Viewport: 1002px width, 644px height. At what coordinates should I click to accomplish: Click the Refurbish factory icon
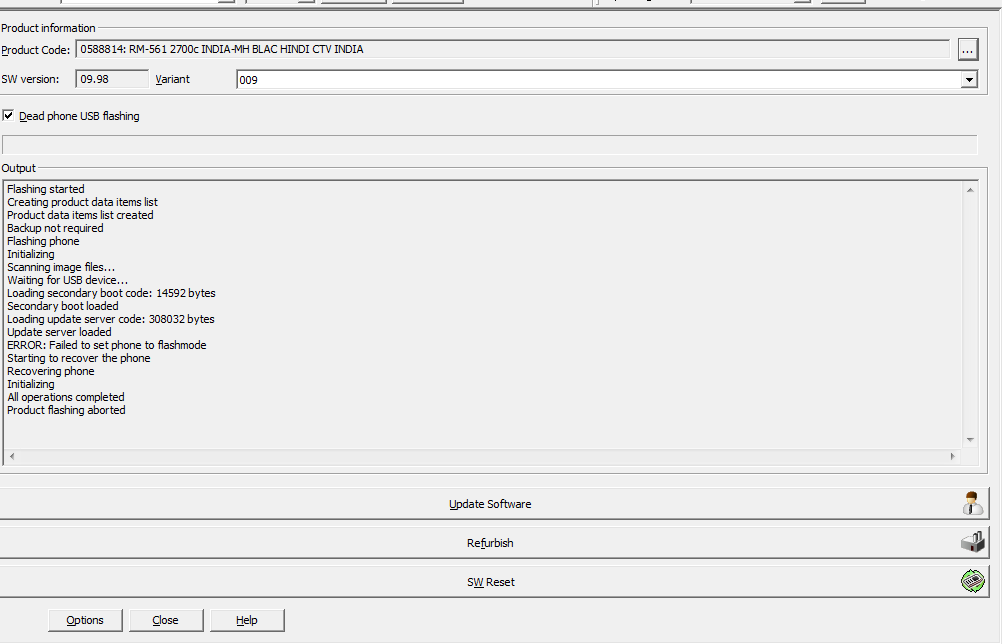click(x=973, y=542)
